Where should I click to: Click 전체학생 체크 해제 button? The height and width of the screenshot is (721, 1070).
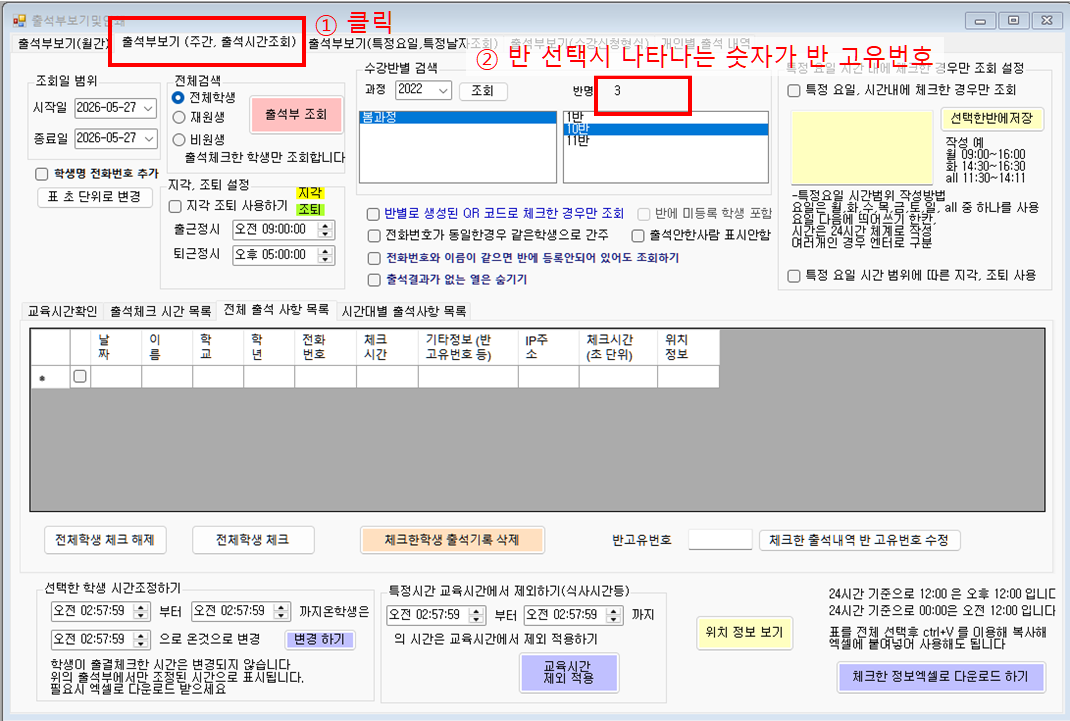105,540
